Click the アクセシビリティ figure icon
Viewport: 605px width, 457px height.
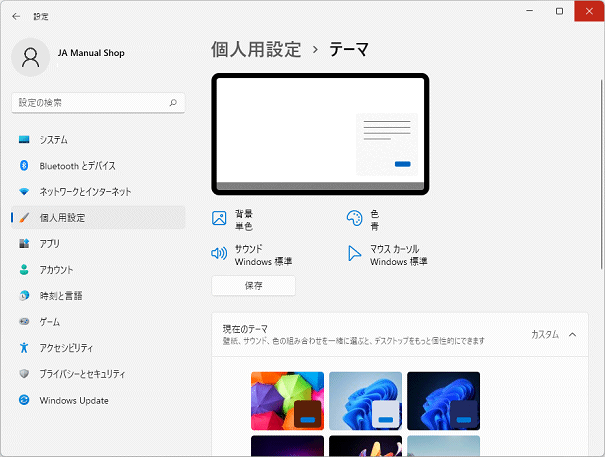(x=24, y=348)
